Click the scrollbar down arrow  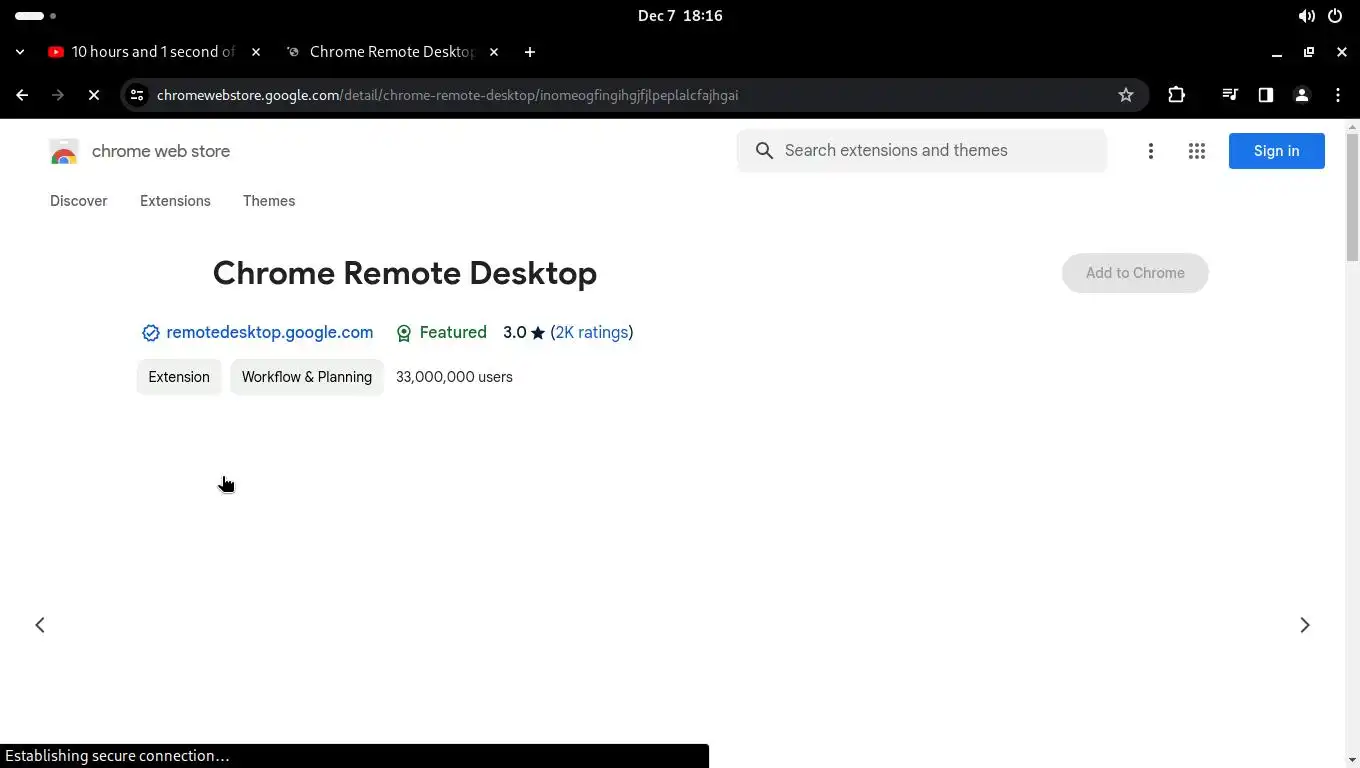pos(1352,759)
